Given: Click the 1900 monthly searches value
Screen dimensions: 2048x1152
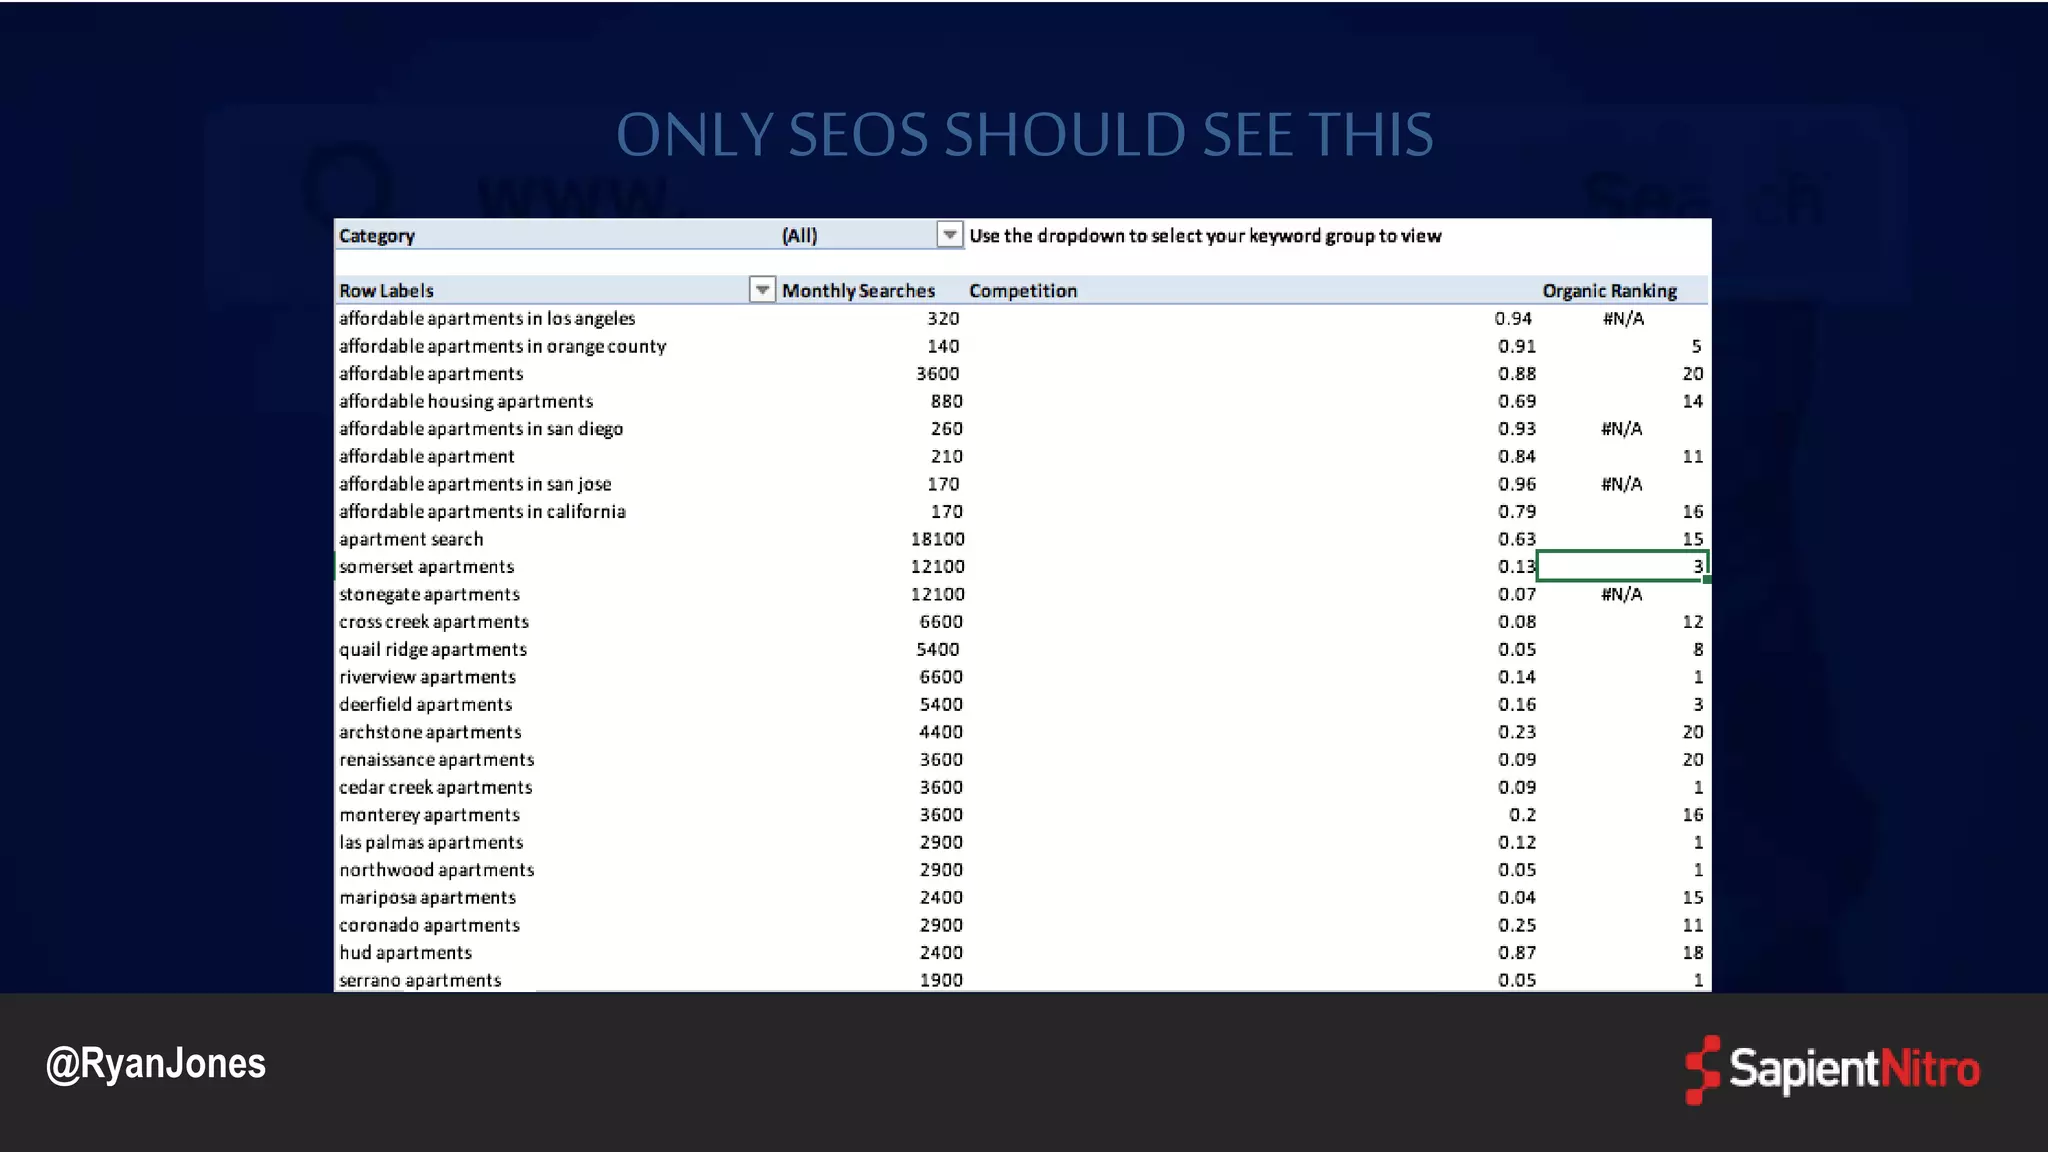Looking at the screenshot, I should 941,980.
